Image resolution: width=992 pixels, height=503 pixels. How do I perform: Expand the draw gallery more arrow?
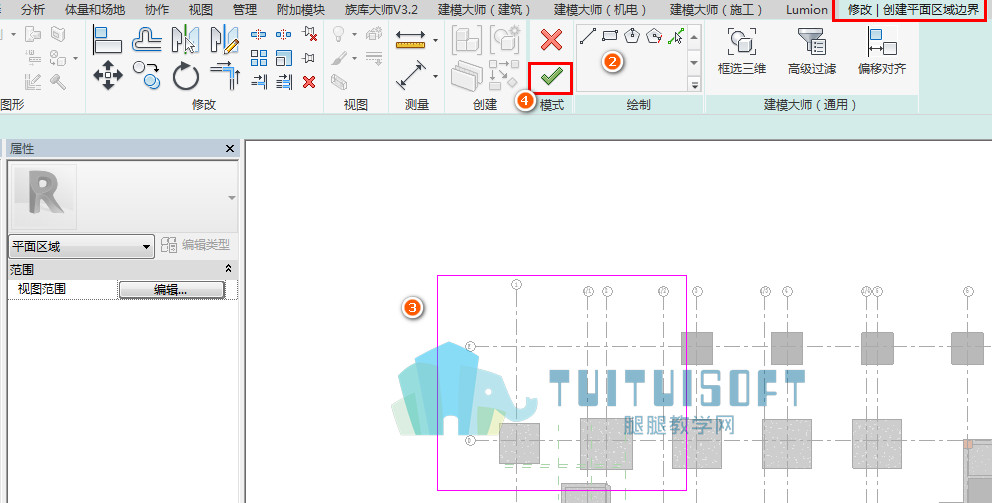coord(694,84)
